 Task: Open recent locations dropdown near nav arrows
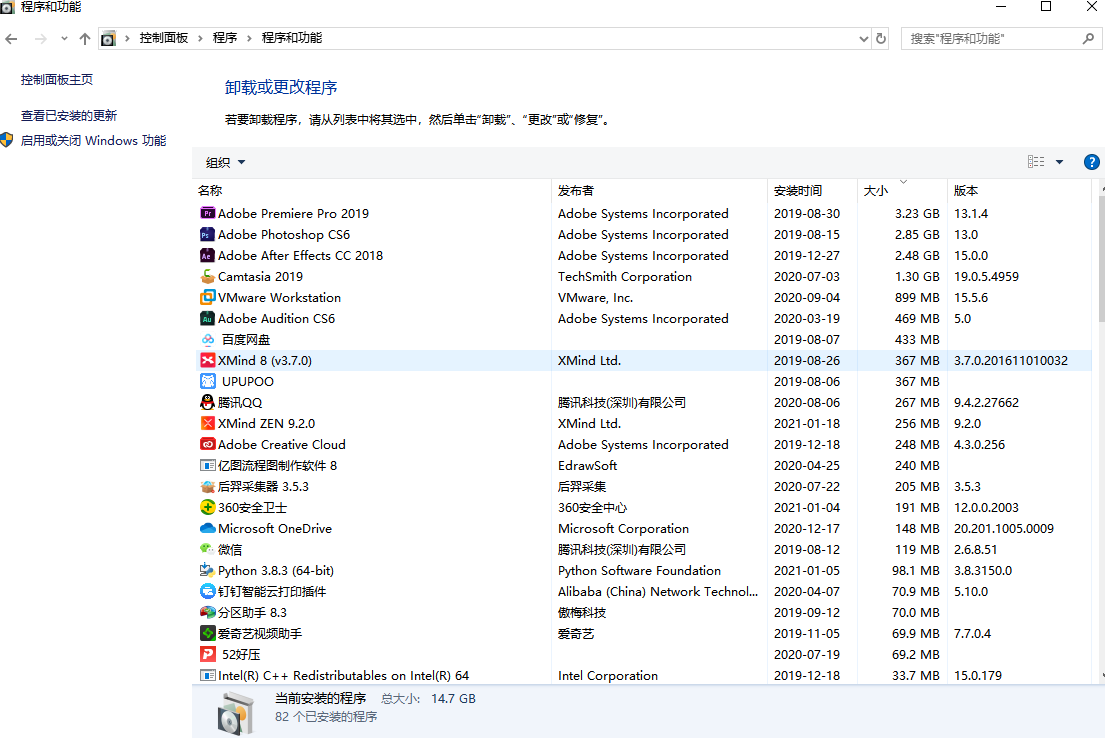(x=64, y=39)
